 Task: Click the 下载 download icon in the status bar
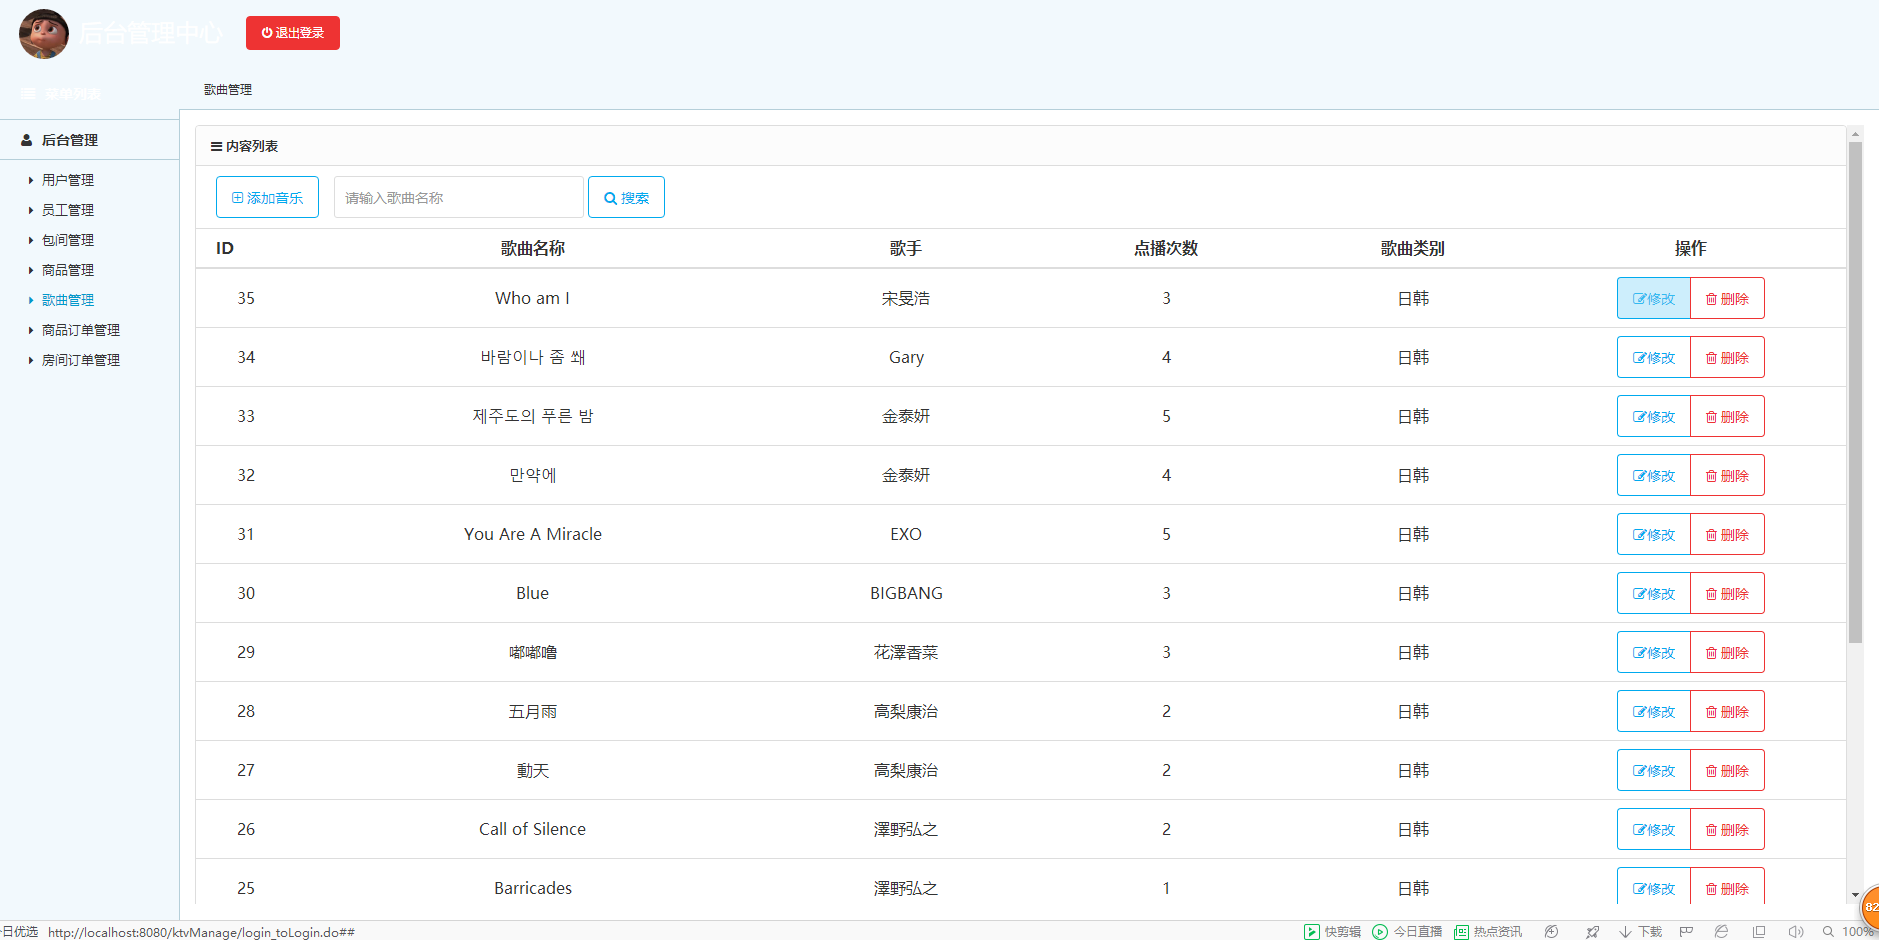pos(1640,932)
